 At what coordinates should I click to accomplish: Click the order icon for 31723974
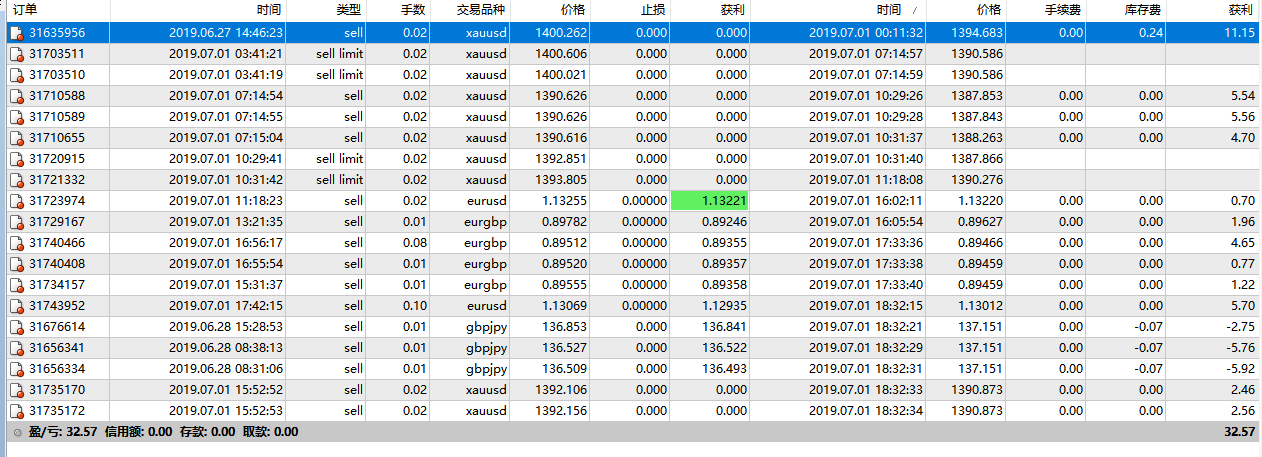click(16, 201)
